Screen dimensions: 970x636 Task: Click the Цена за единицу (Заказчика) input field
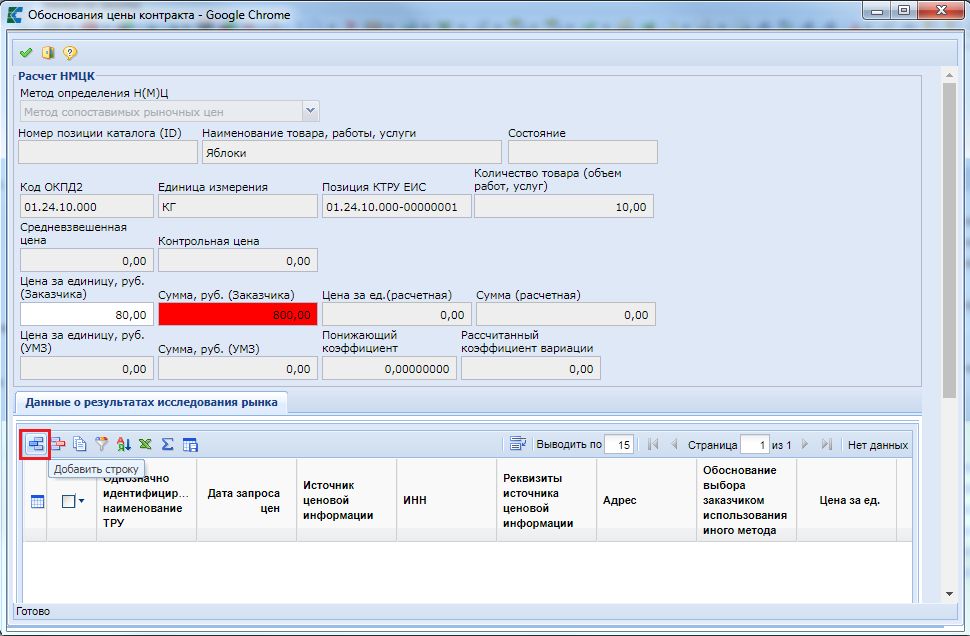point(86,314)
